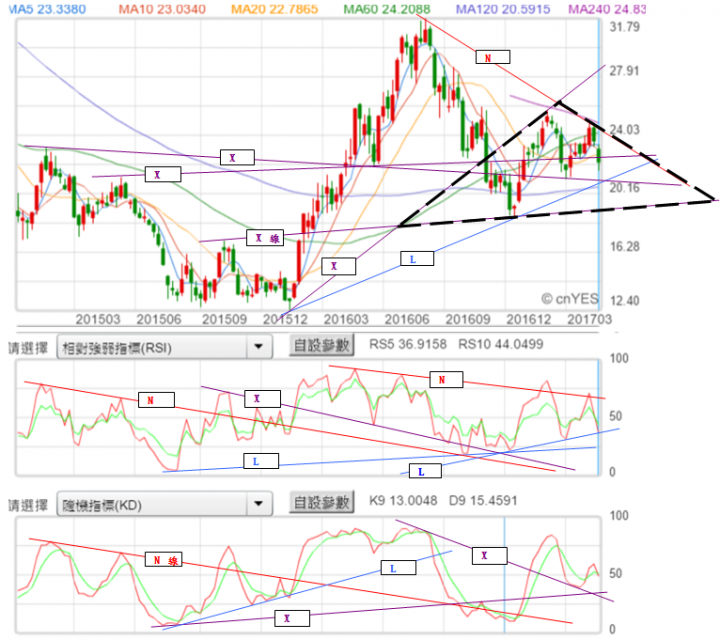
Task: Click the 16.28 price axis label
Action: tap(624, 247)
